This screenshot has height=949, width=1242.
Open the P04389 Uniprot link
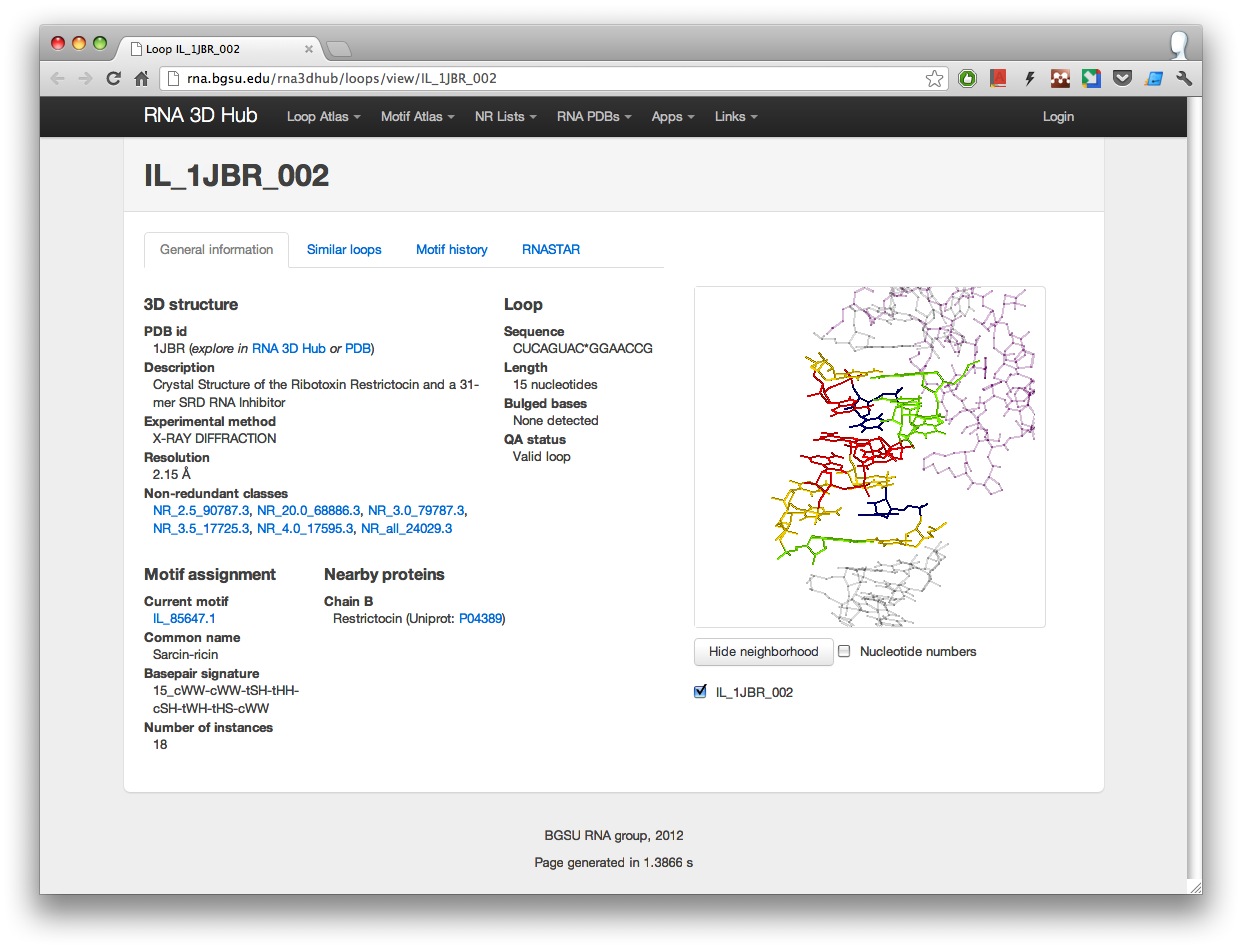(x=480, y=619)
